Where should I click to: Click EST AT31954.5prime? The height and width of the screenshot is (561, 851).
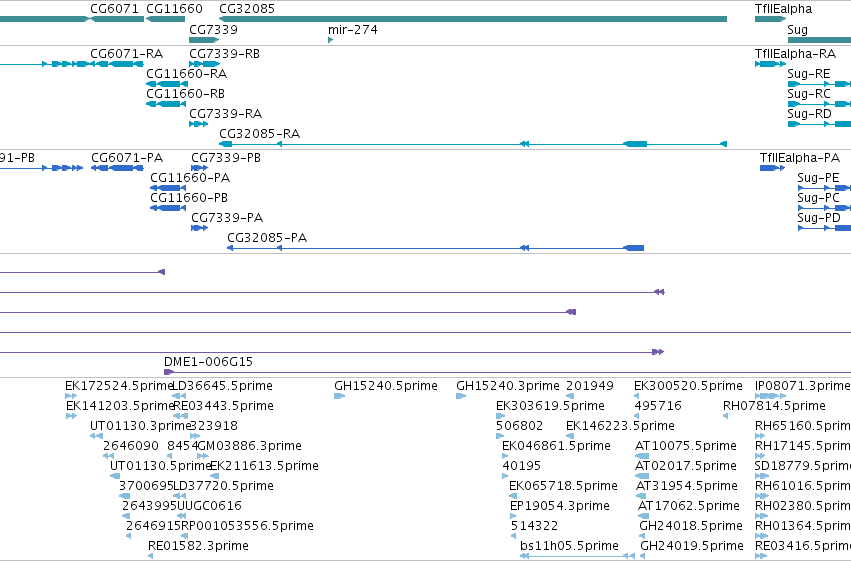click(x=687, y=486)
